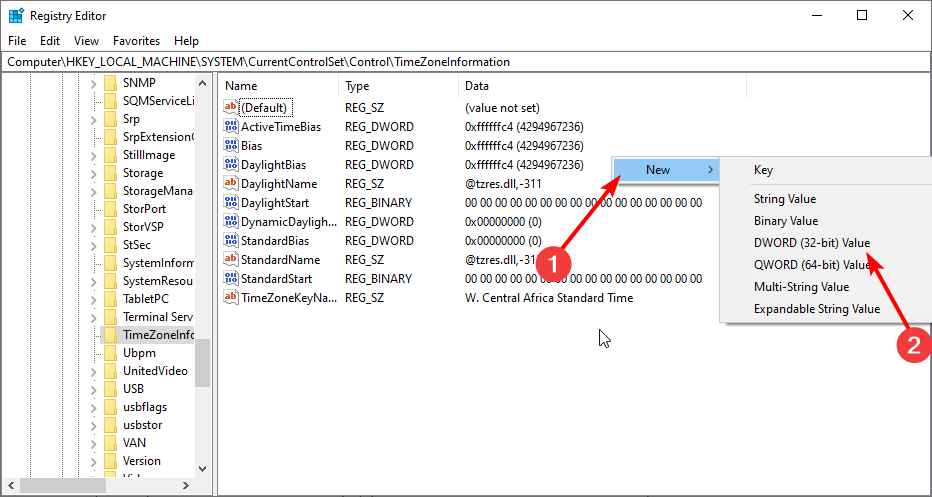Select the '(value not set)' data cell
The height and width of the screenshot is (497, 932).
point(502,108)
